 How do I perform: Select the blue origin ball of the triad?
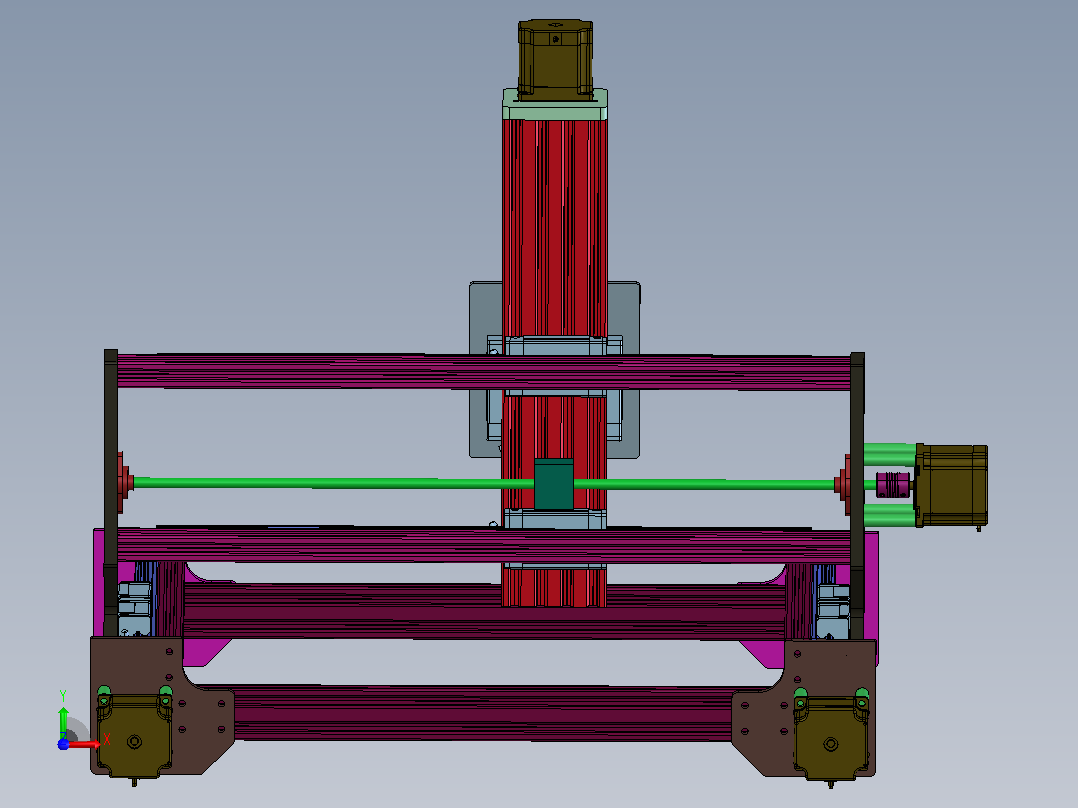coord(63,744)
